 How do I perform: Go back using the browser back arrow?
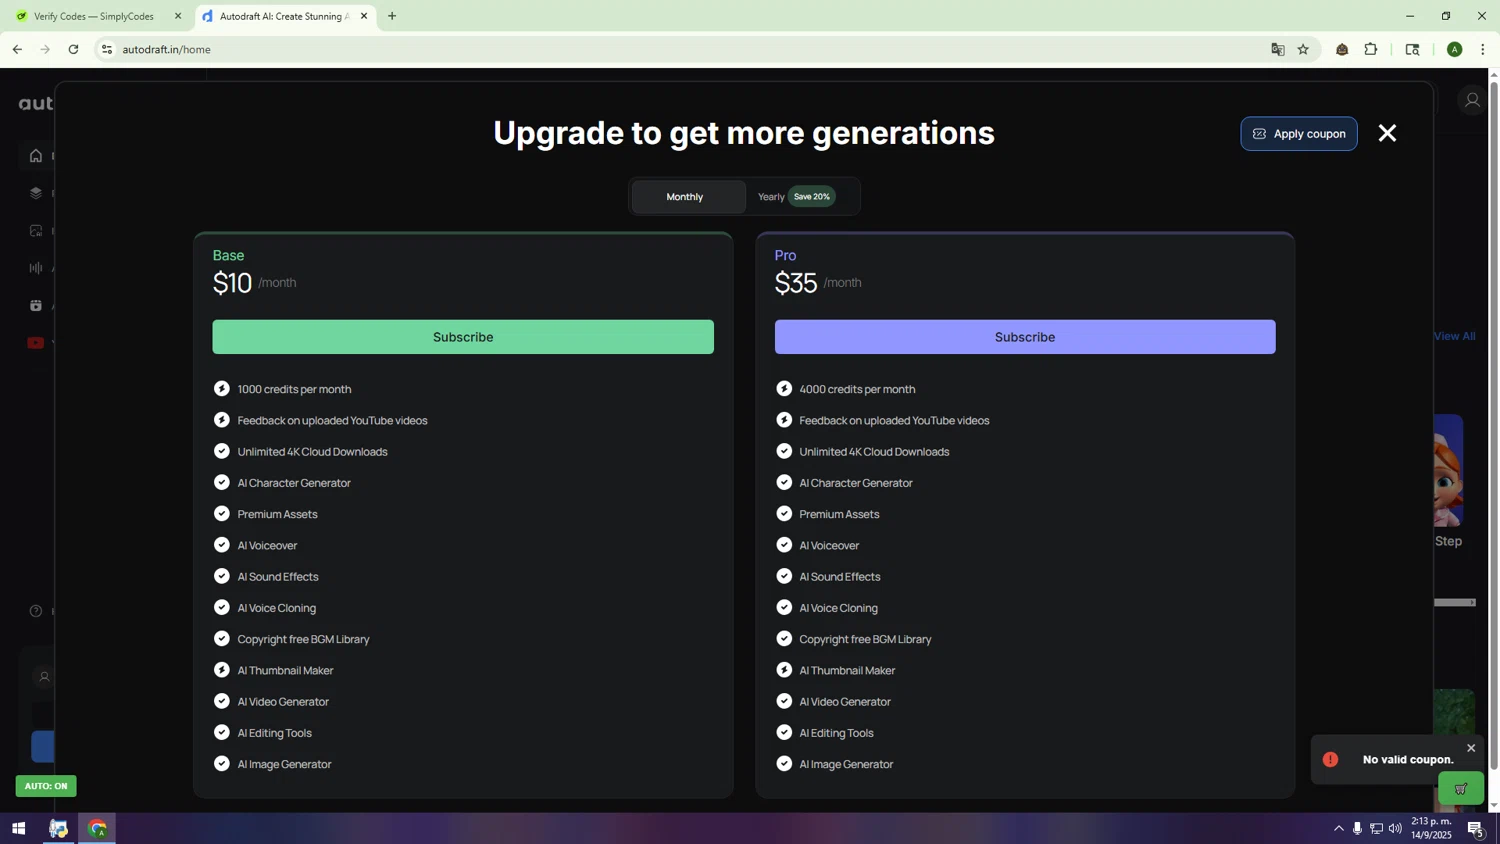17,49
